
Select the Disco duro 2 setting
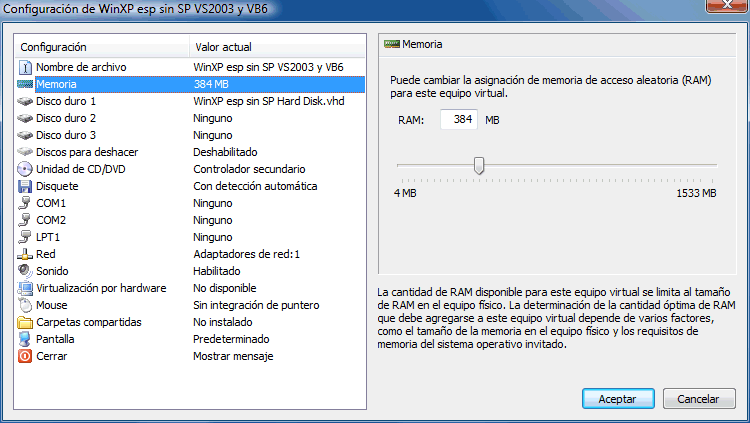(x=190, y=118)
